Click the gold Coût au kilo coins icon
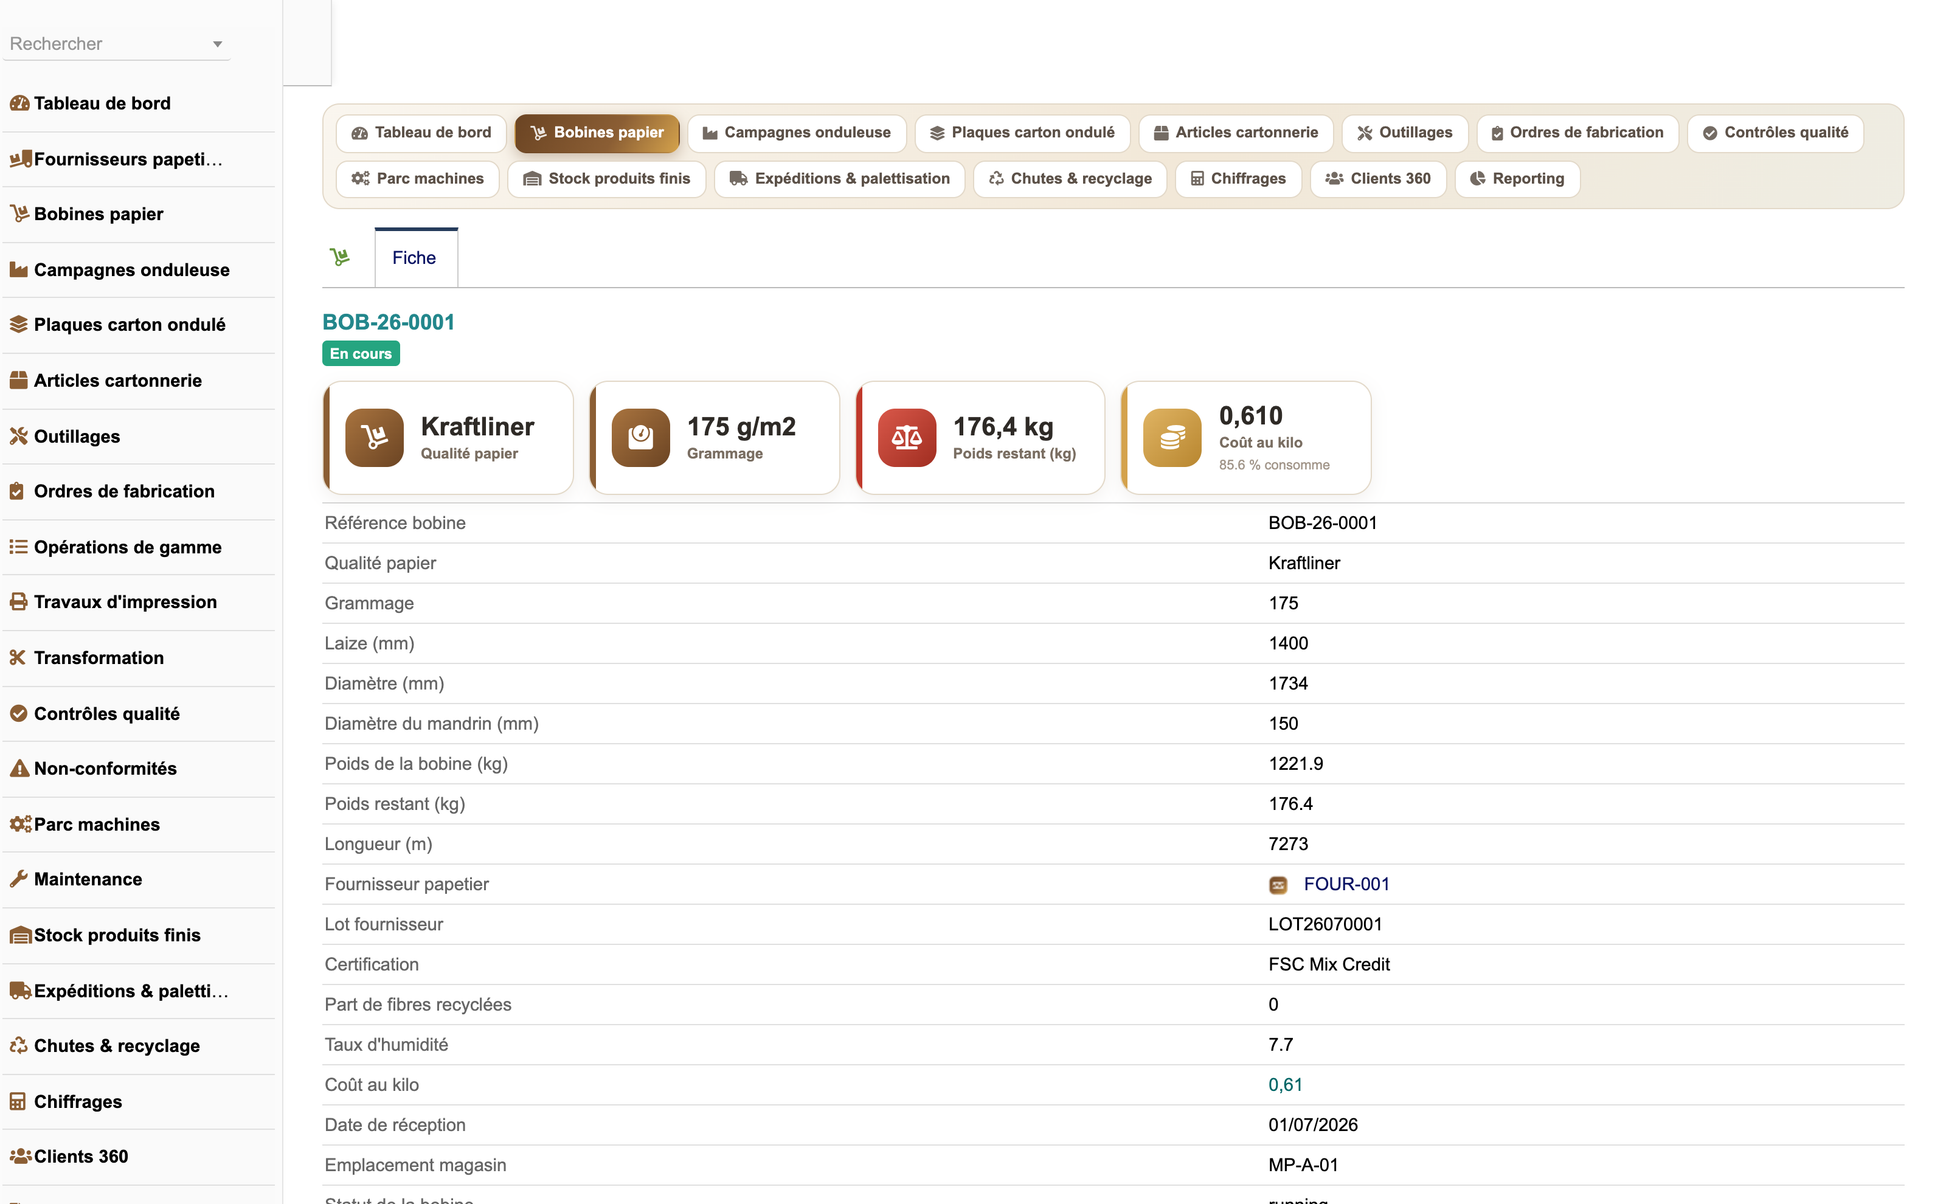Screen dimensions: 1946x1204 (1172, 438)
